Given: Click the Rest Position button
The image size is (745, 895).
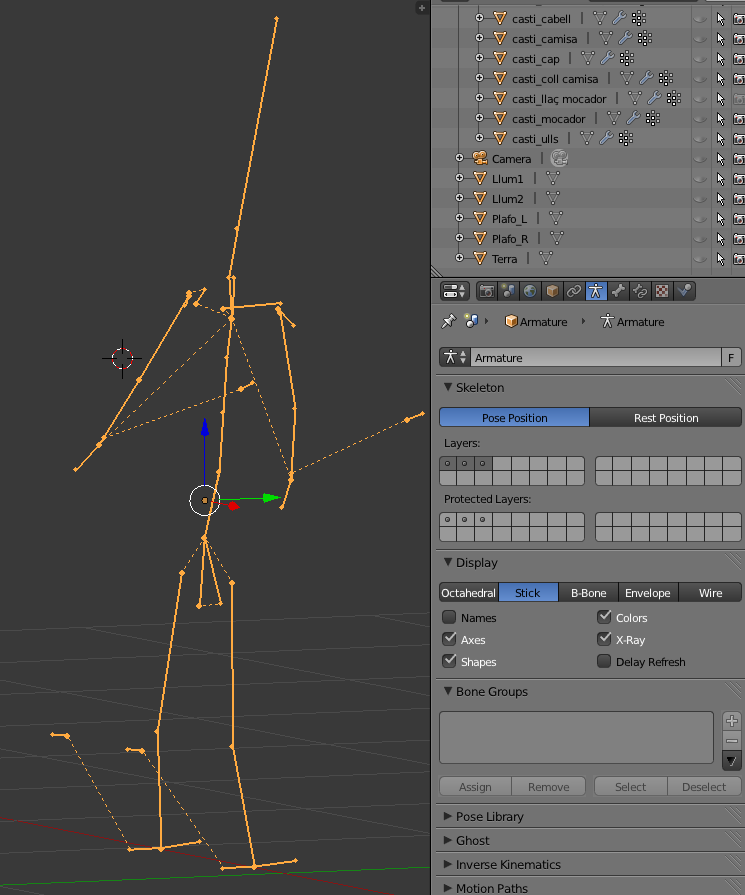Looking at the screenshot, I should coord(665,417).
